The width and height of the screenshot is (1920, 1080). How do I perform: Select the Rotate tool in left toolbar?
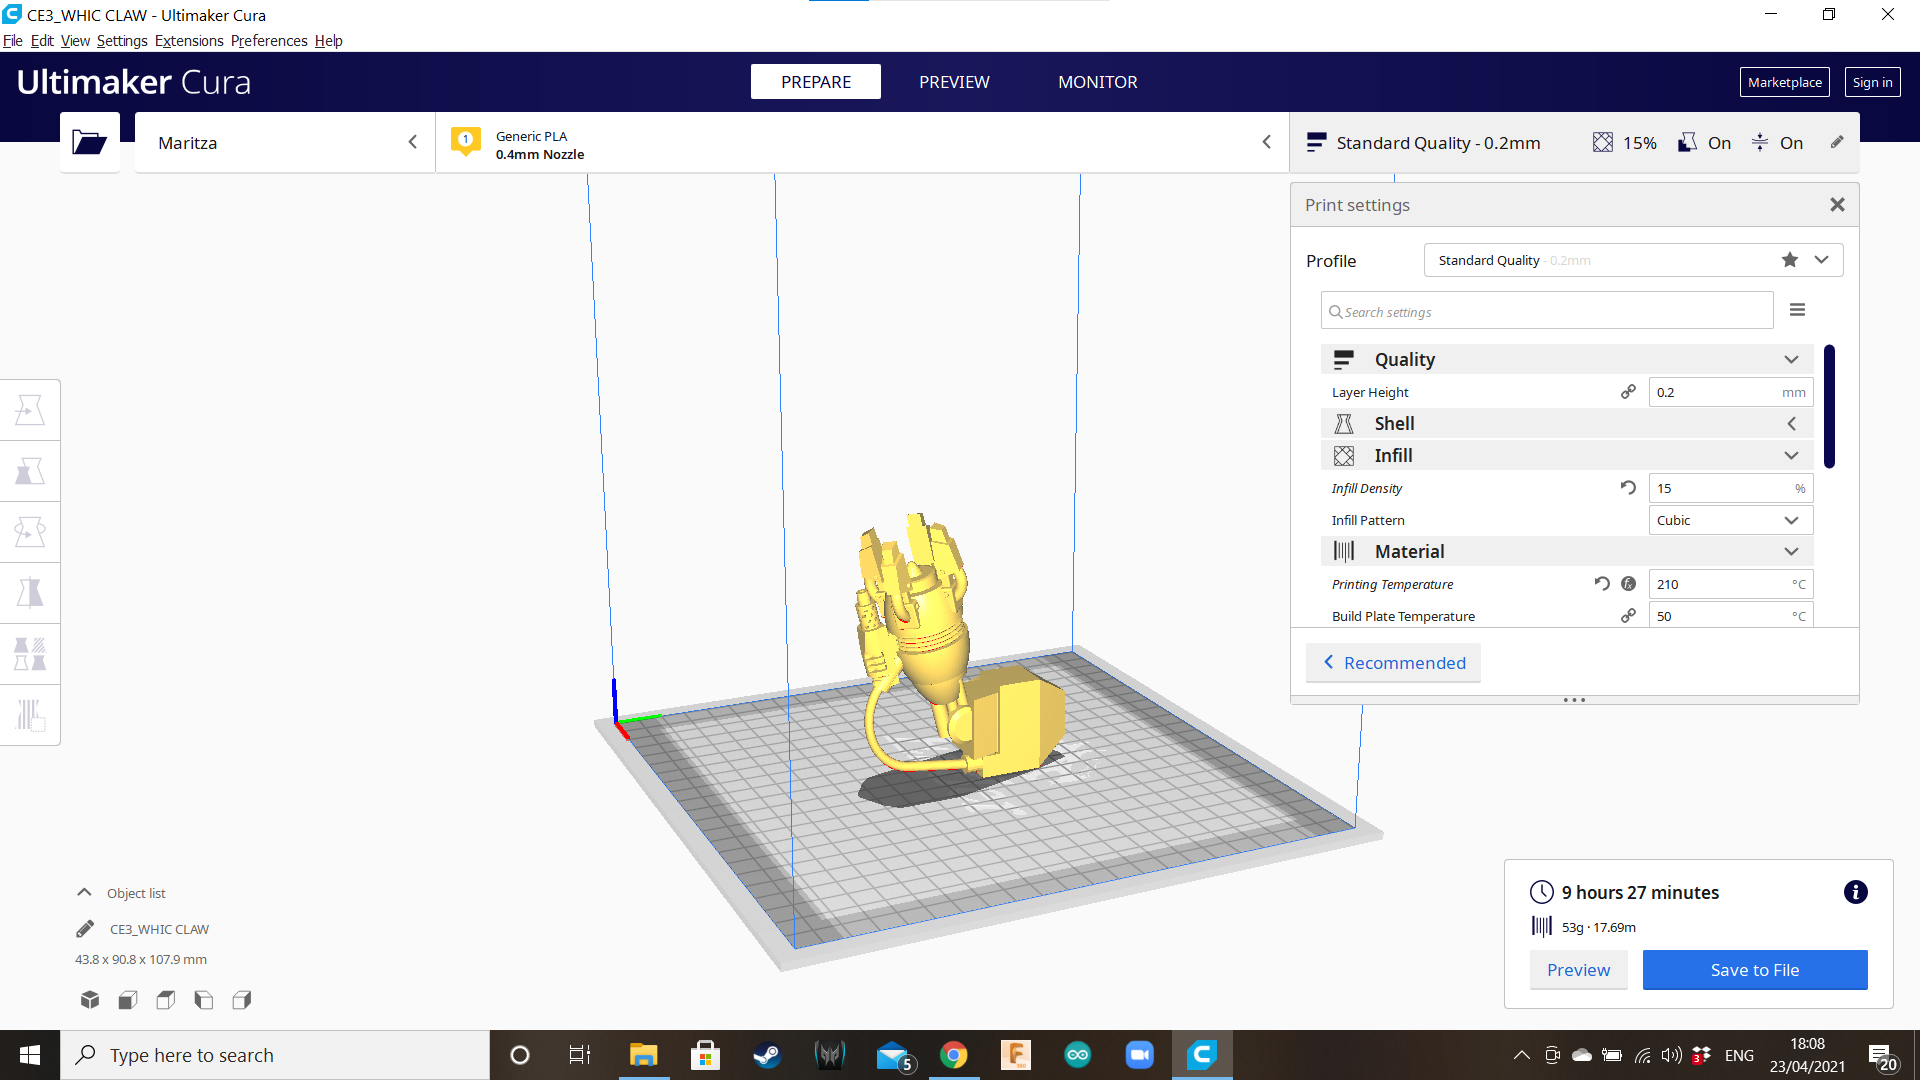(x=30, y=532)
